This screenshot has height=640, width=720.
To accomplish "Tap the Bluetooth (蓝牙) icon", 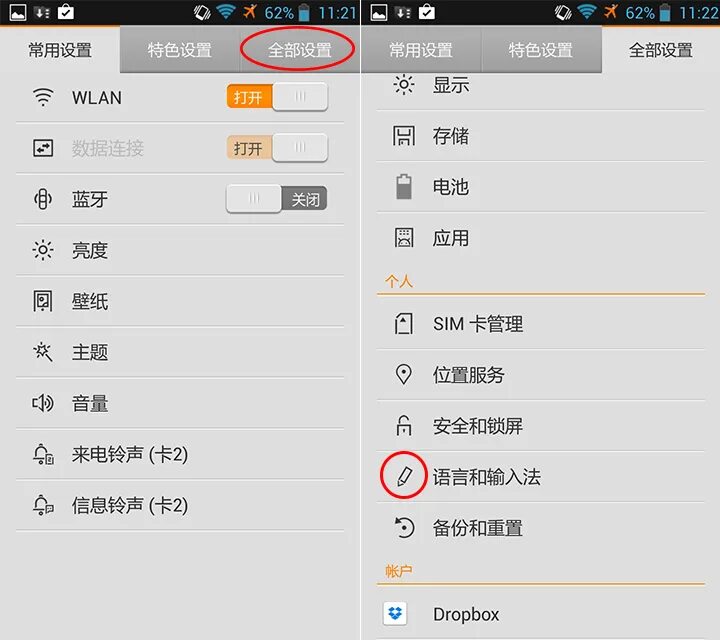I will point(43,199).
